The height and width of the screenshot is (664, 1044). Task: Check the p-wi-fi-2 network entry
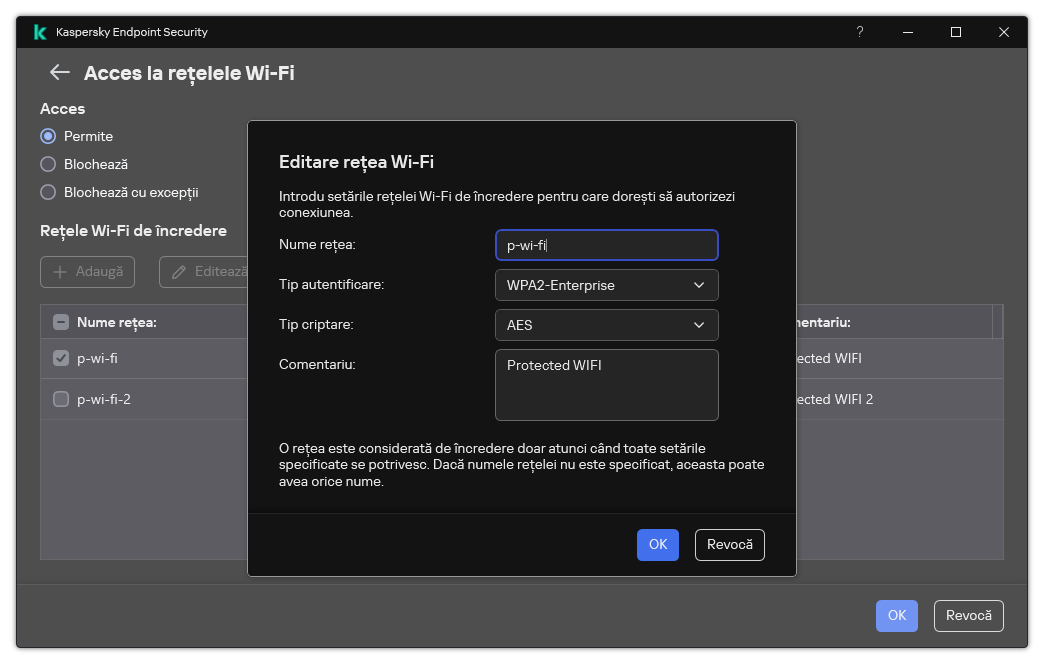point(60,399)
